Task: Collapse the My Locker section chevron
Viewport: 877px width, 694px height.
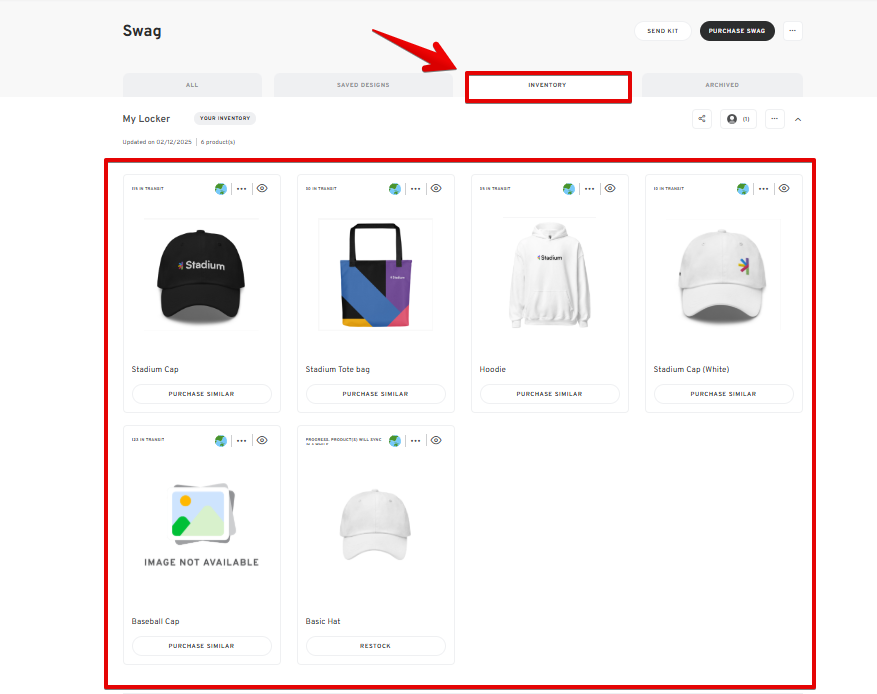Action: [x=798, y=119]
